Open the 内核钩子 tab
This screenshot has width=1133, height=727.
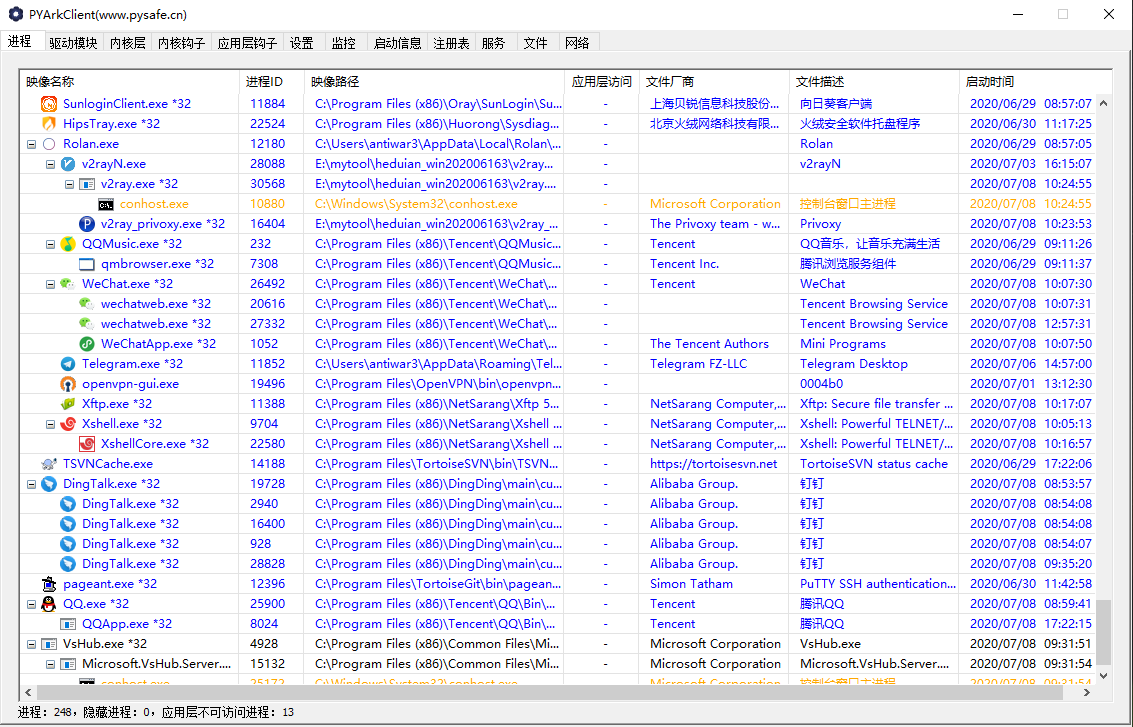181,43
